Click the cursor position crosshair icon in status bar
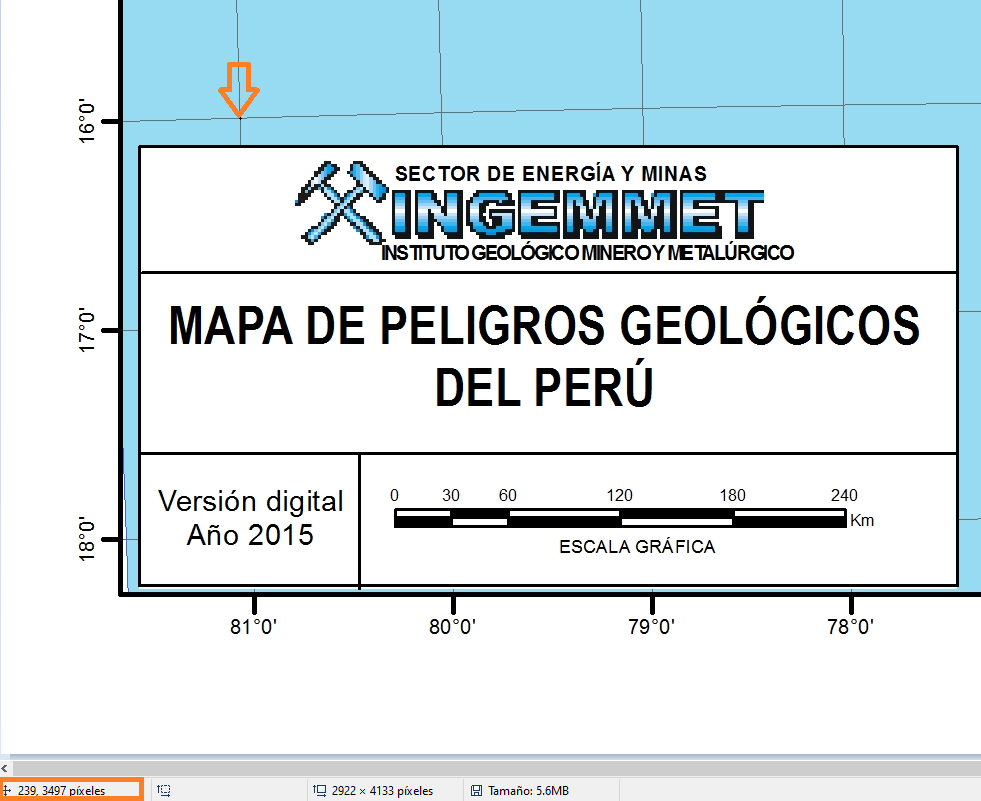This screenshot has width=981, height=801. (x=8, y=790)
